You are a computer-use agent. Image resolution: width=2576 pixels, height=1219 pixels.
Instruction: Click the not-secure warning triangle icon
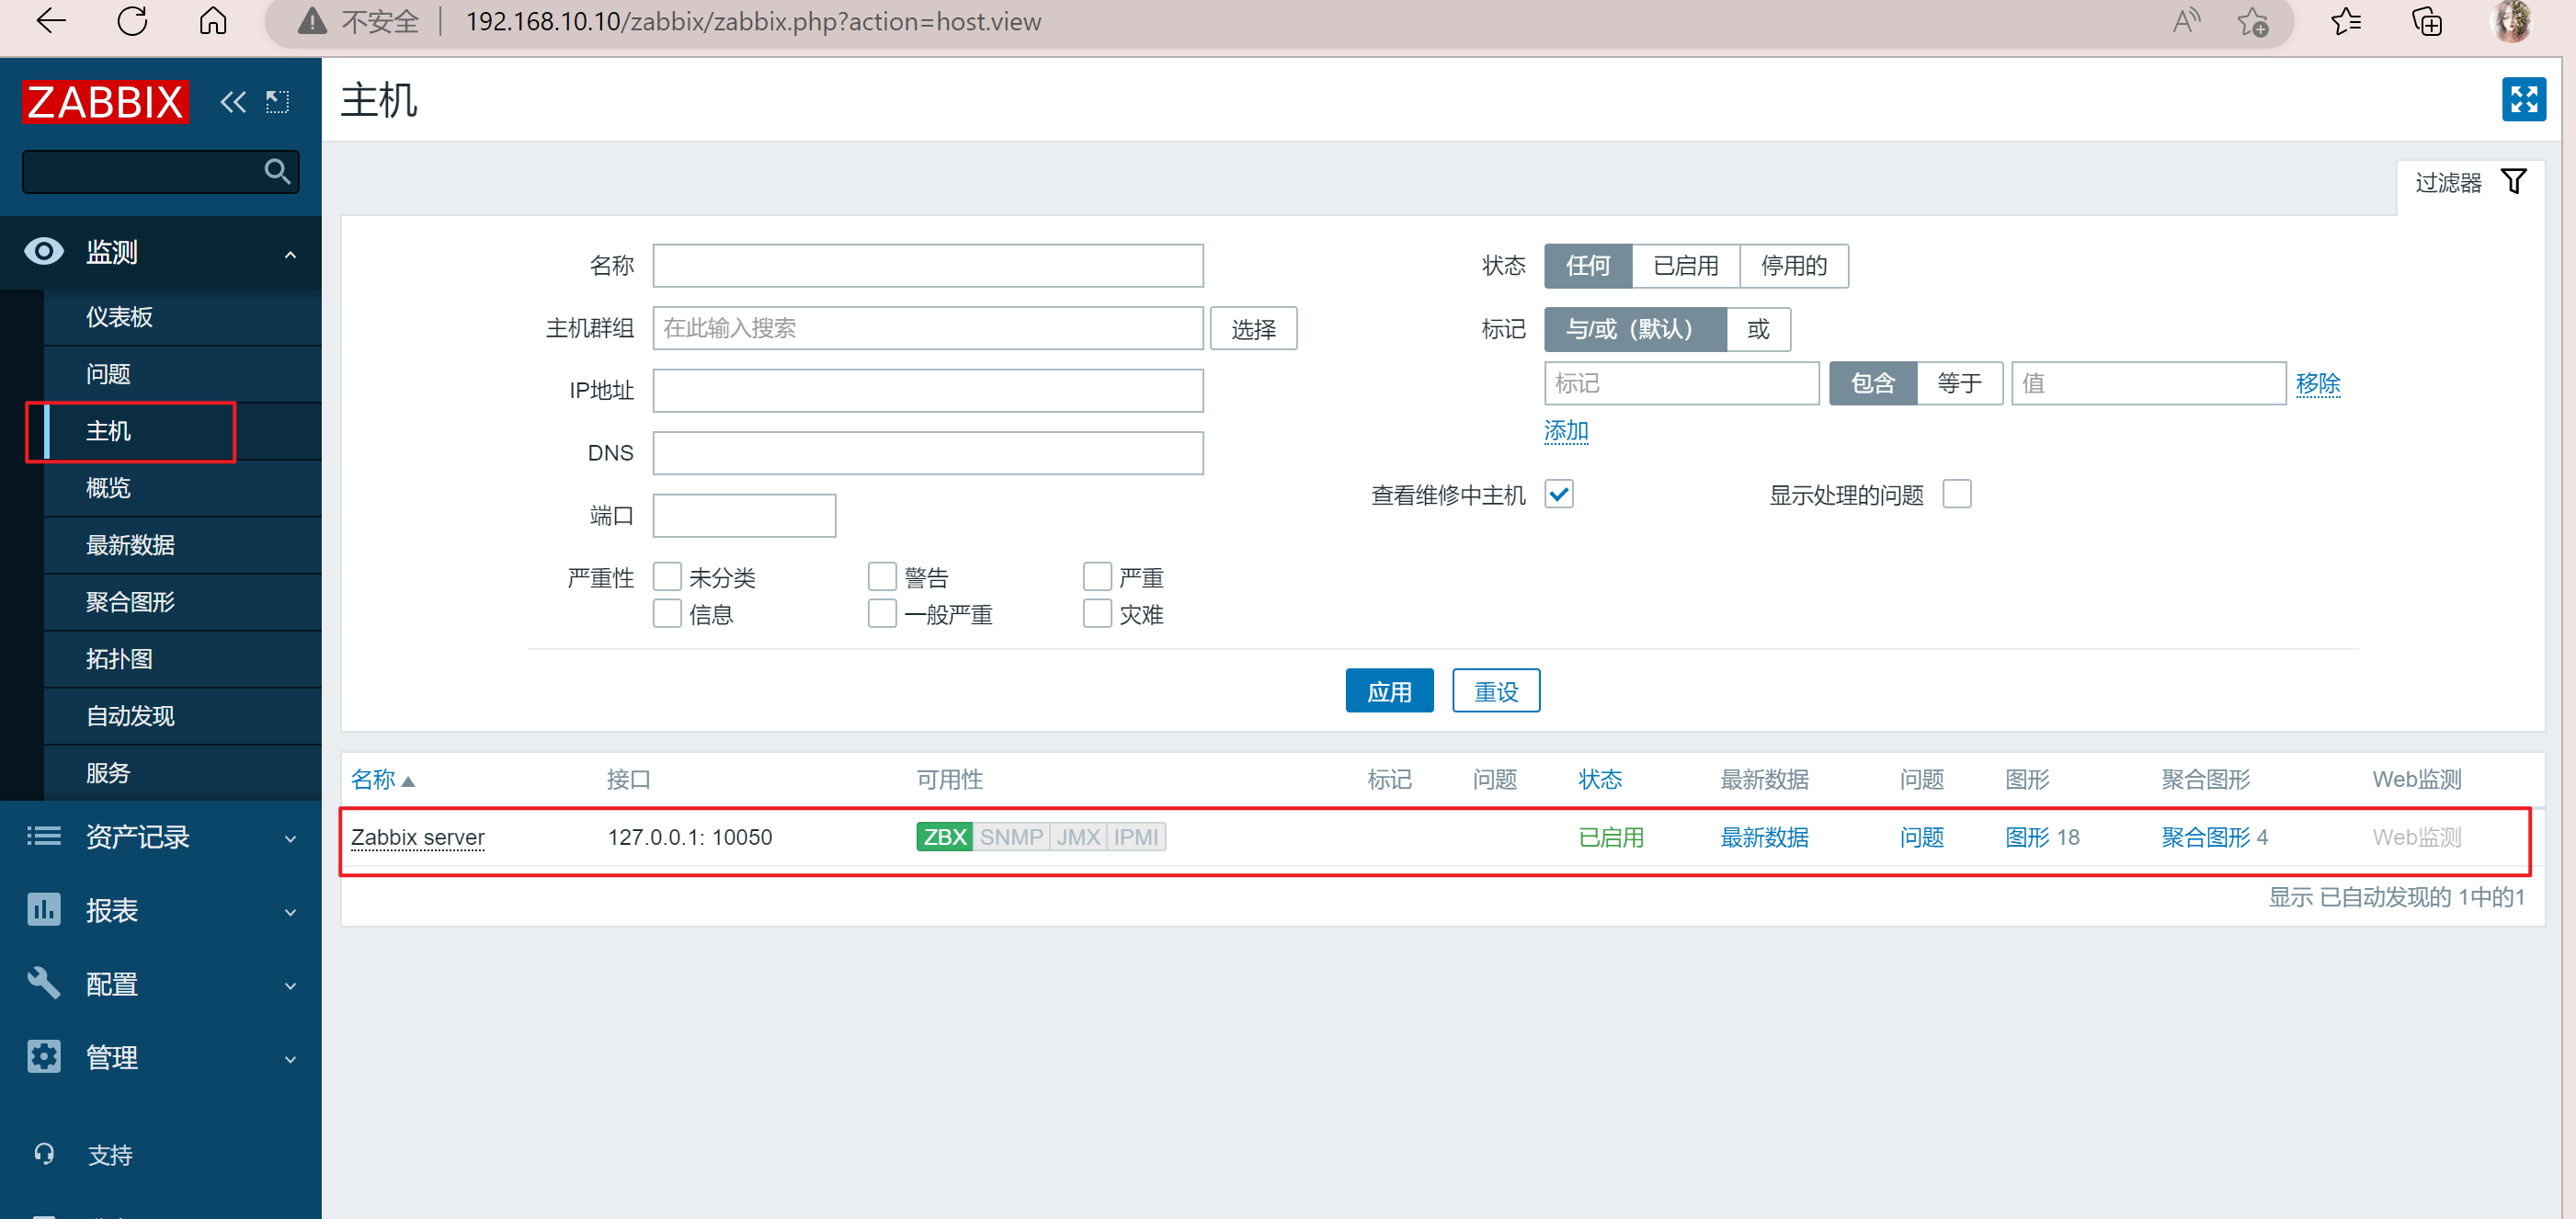coord(312,21)
